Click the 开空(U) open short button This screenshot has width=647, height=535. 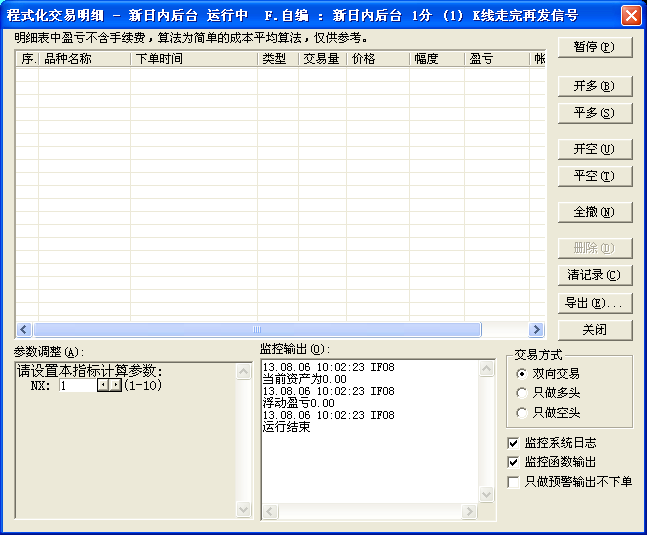pyautogui.click(x=595, y=149)
